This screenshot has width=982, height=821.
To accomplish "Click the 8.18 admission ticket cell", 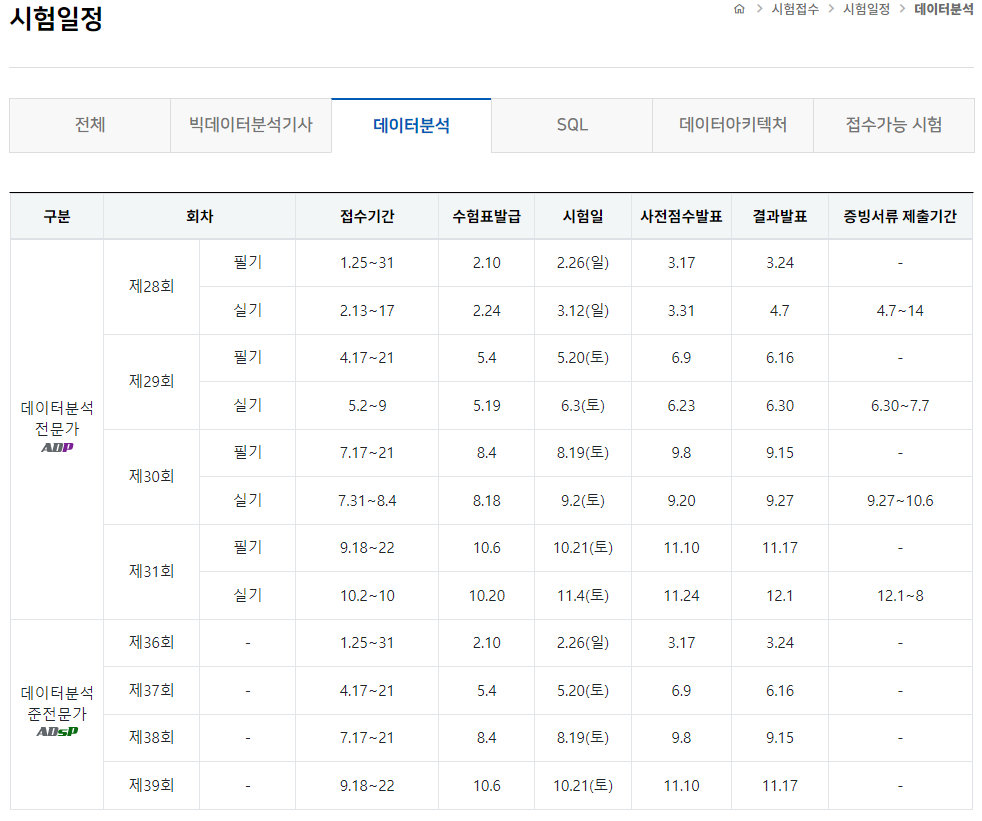I will (487, 501).
